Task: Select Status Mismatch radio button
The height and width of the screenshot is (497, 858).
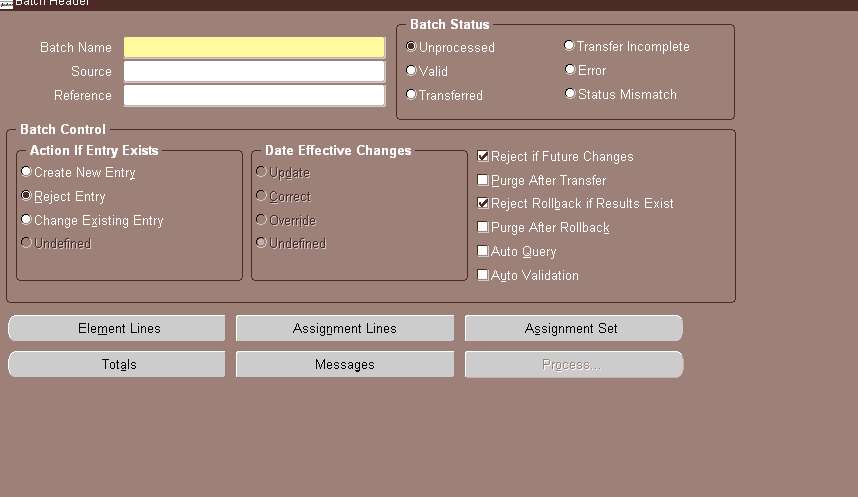Action: click(570, 94)
